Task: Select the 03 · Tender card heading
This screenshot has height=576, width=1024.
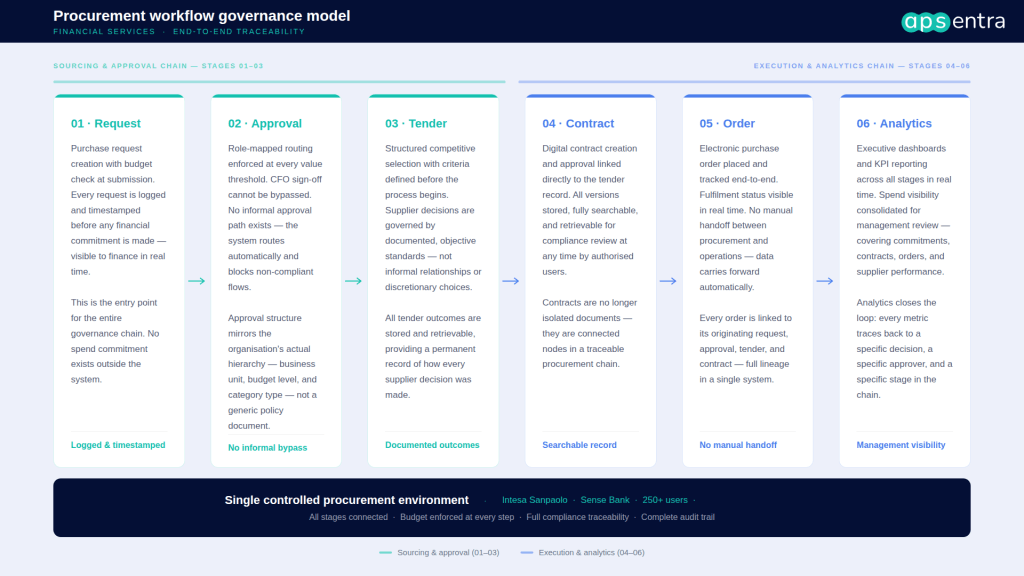Action: [x=416, y=123]
